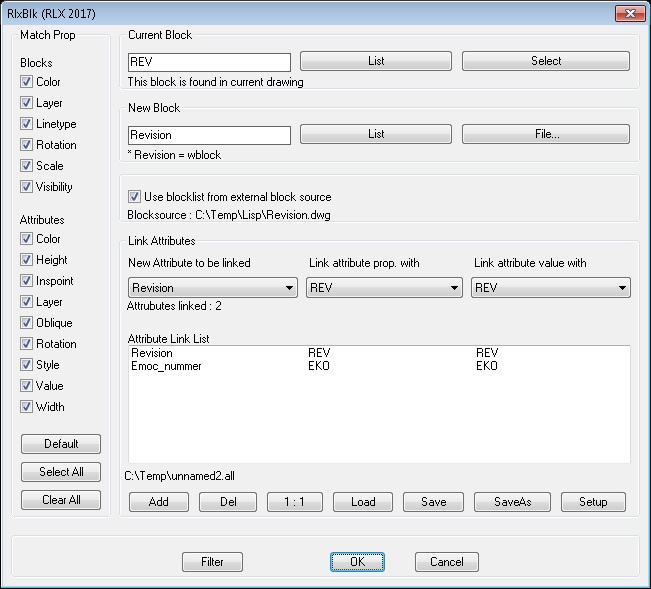This screenshot has height=589, width=651.
Task: Uncheck the Attributes Width checkbox
Action: 26,406
